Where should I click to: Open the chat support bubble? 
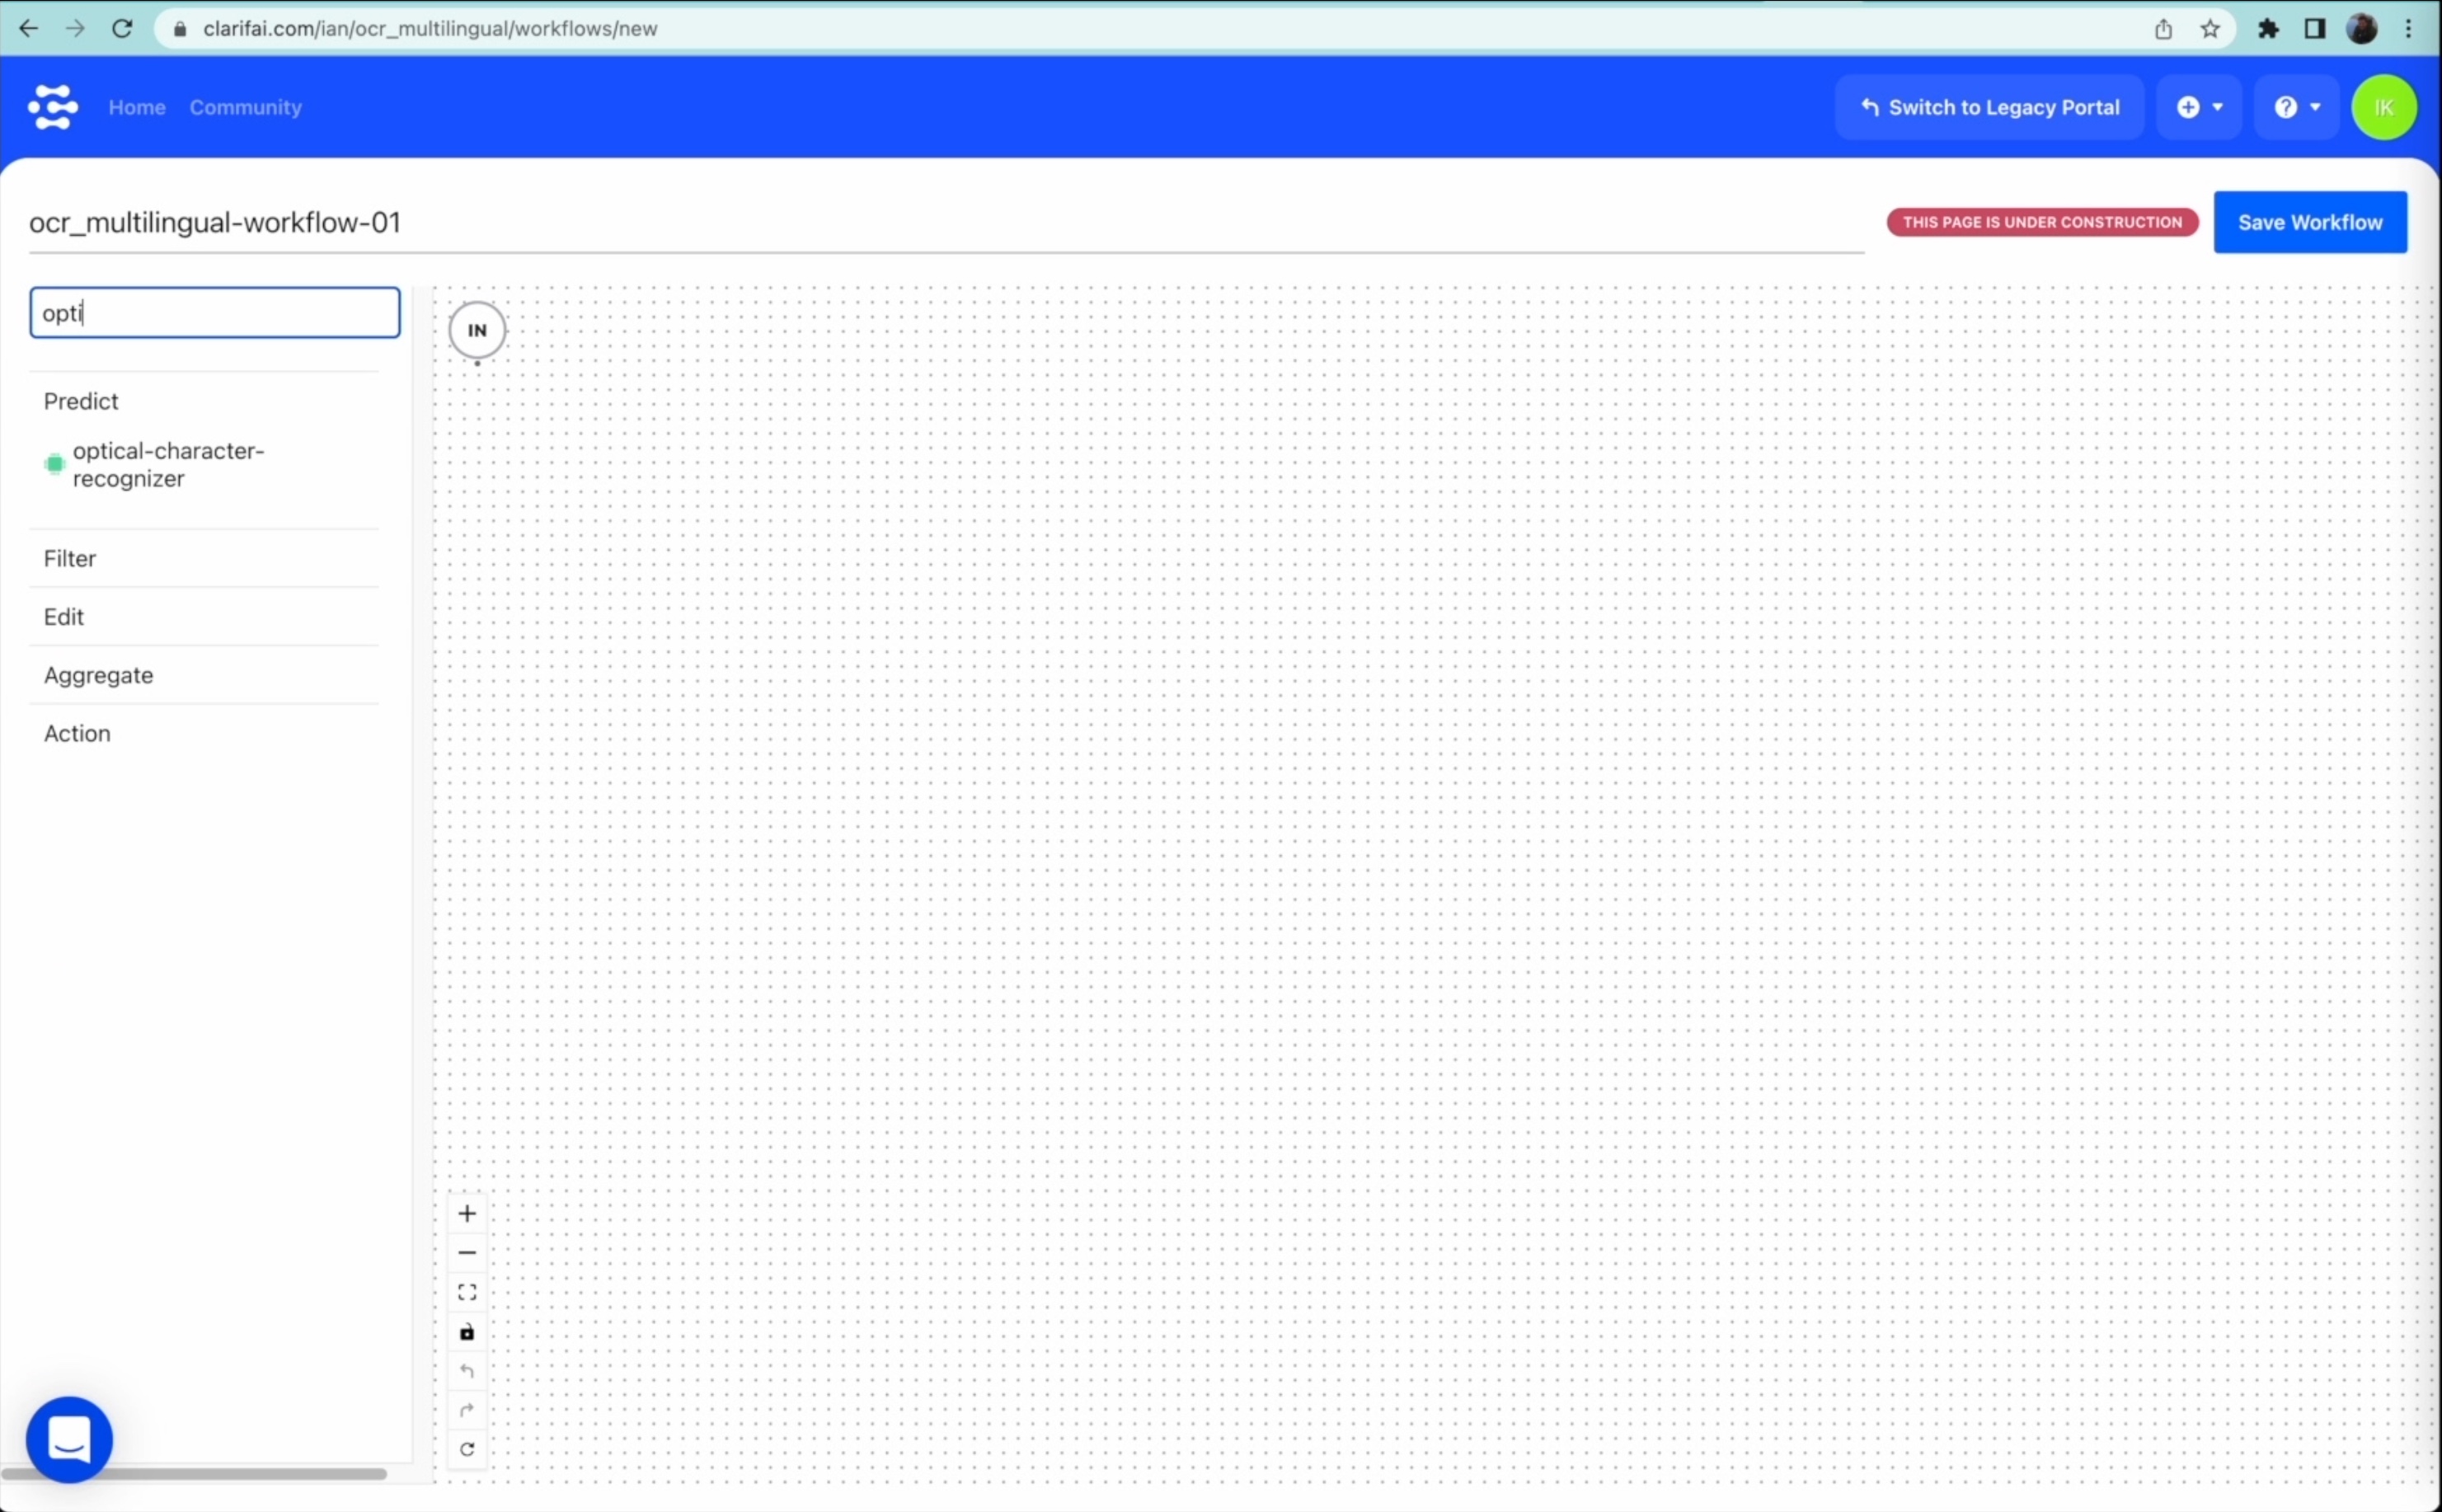[69, 1439]
